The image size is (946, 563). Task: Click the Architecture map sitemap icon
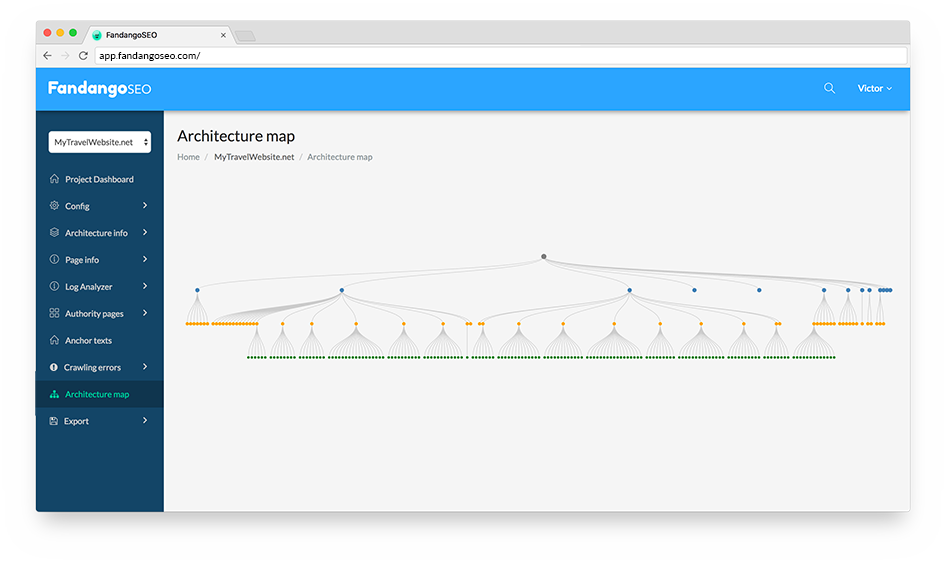(x=54, y=394)
